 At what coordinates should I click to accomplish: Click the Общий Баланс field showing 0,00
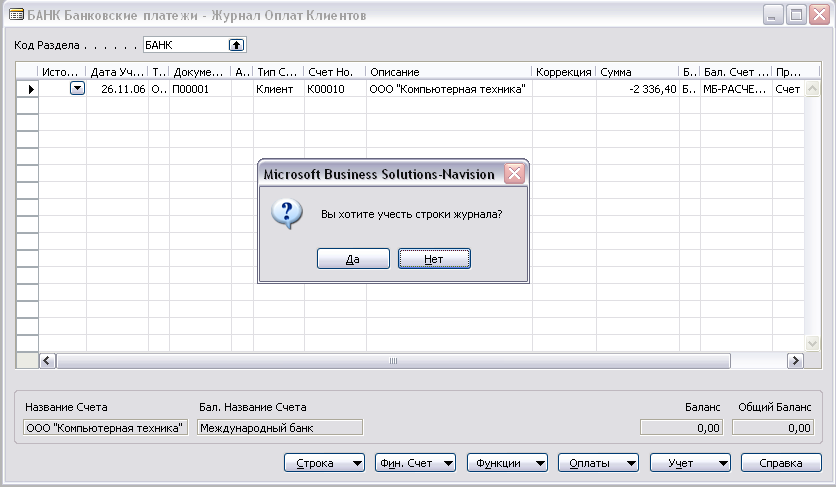(773, 428)
